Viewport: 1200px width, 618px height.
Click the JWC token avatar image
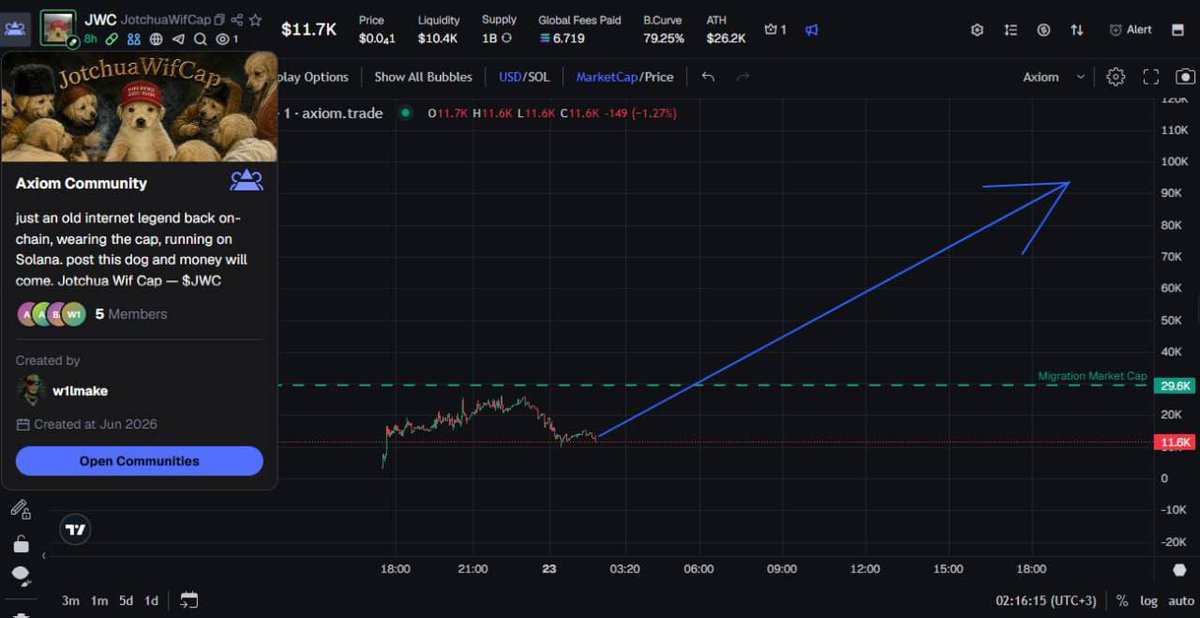58,27
